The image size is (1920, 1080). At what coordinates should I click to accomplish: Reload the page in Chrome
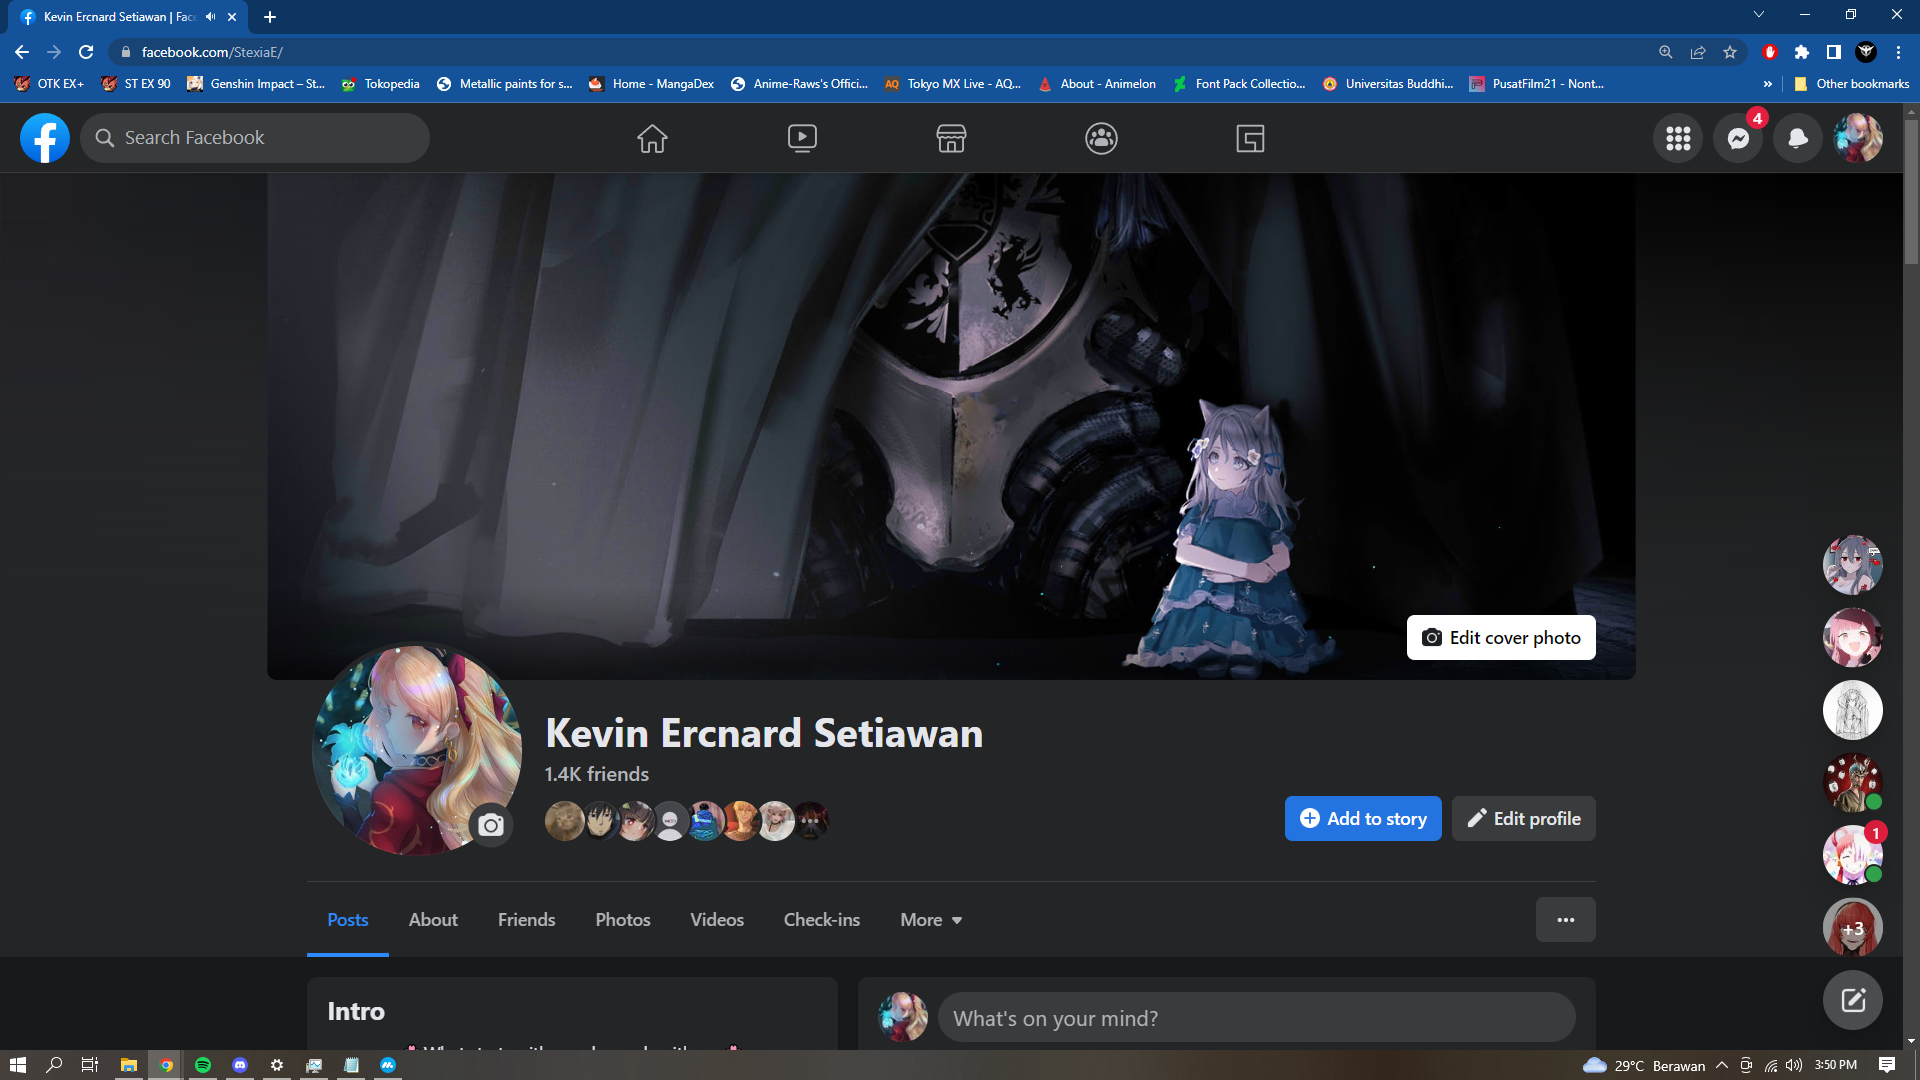pos(86,52)
